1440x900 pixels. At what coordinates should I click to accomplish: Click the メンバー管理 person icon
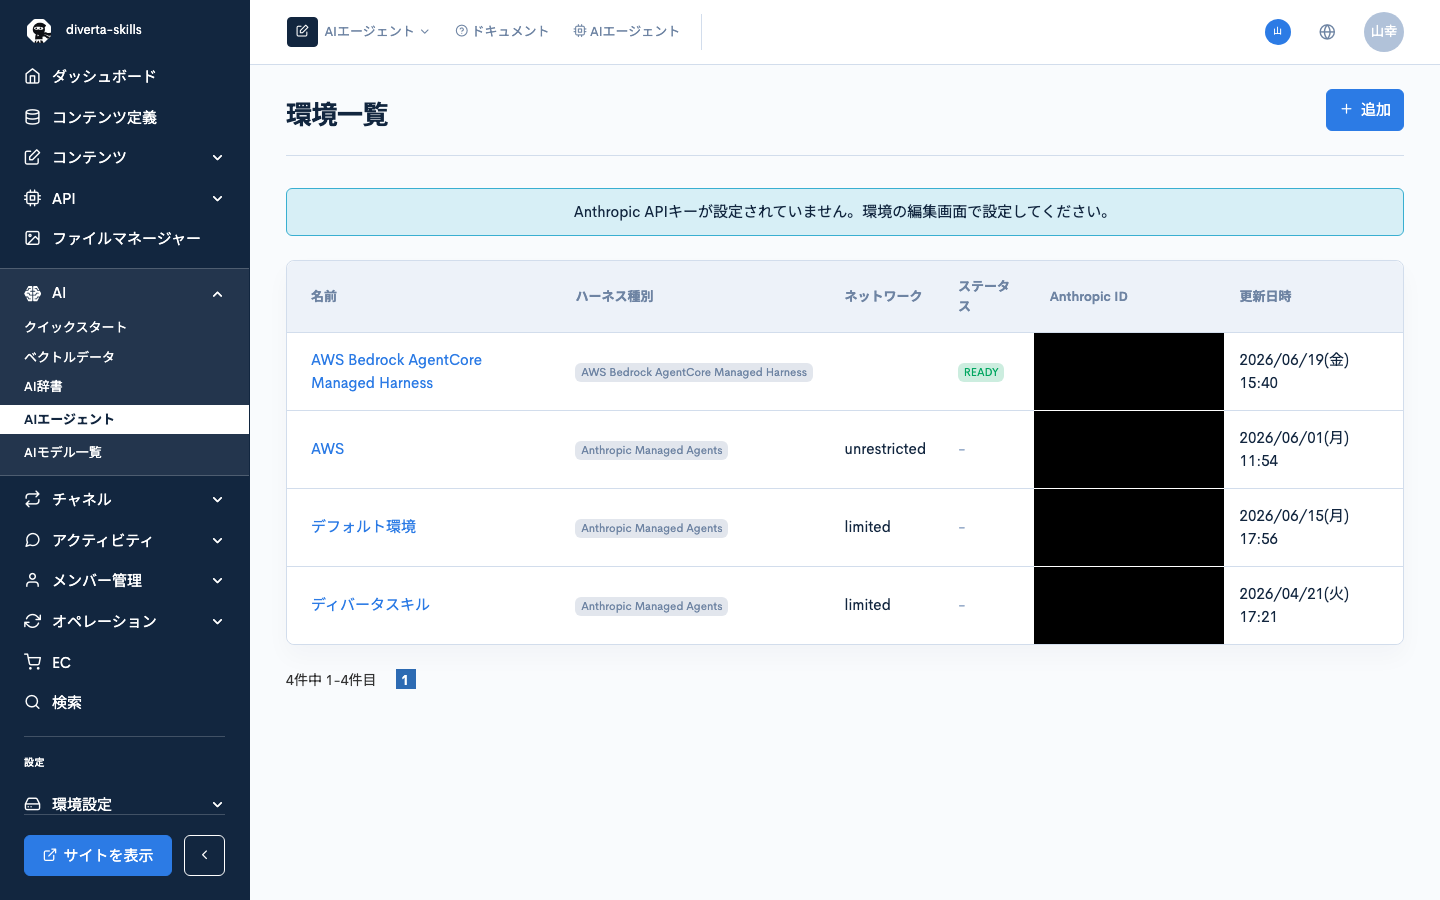(x=33, y=580)
